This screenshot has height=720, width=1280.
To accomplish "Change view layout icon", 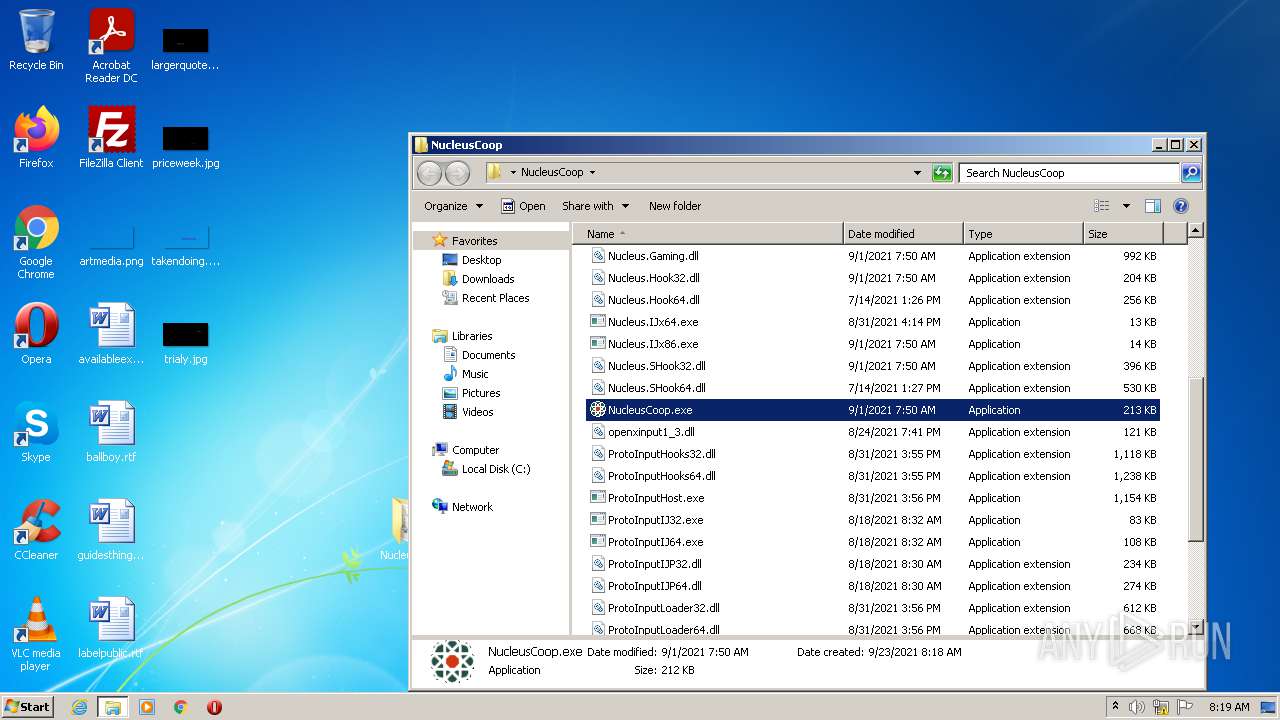I will point(1102,206).
